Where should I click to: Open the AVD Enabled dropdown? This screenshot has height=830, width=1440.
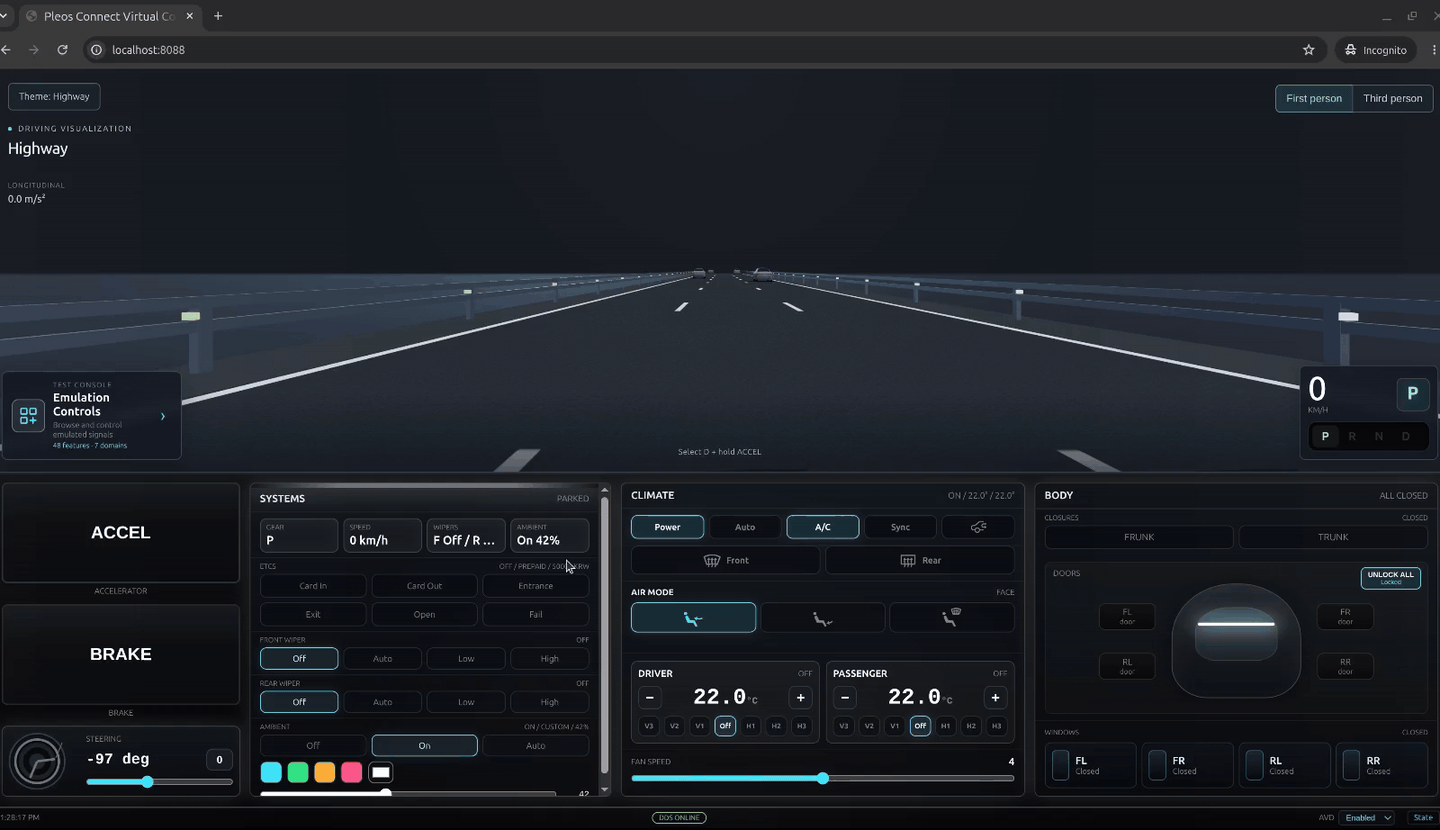pos(1368,818)
